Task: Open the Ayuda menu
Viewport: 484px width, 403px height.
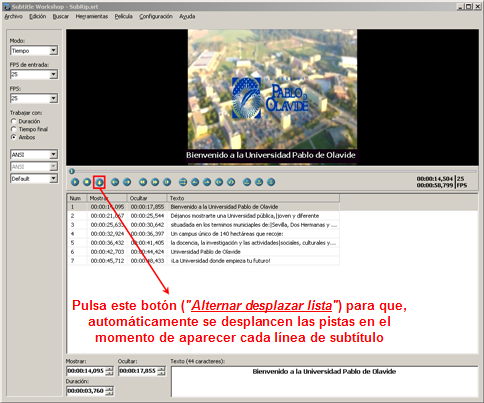Action: coord(187,16)
